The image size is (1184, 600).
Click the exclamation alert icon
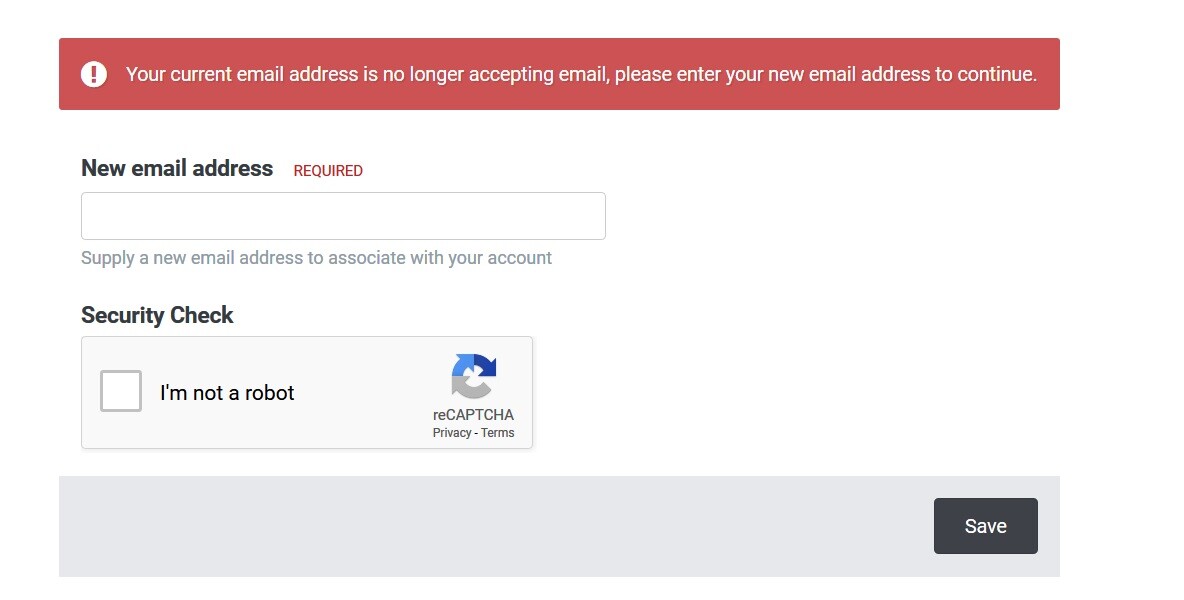click(x=94, y=74)
